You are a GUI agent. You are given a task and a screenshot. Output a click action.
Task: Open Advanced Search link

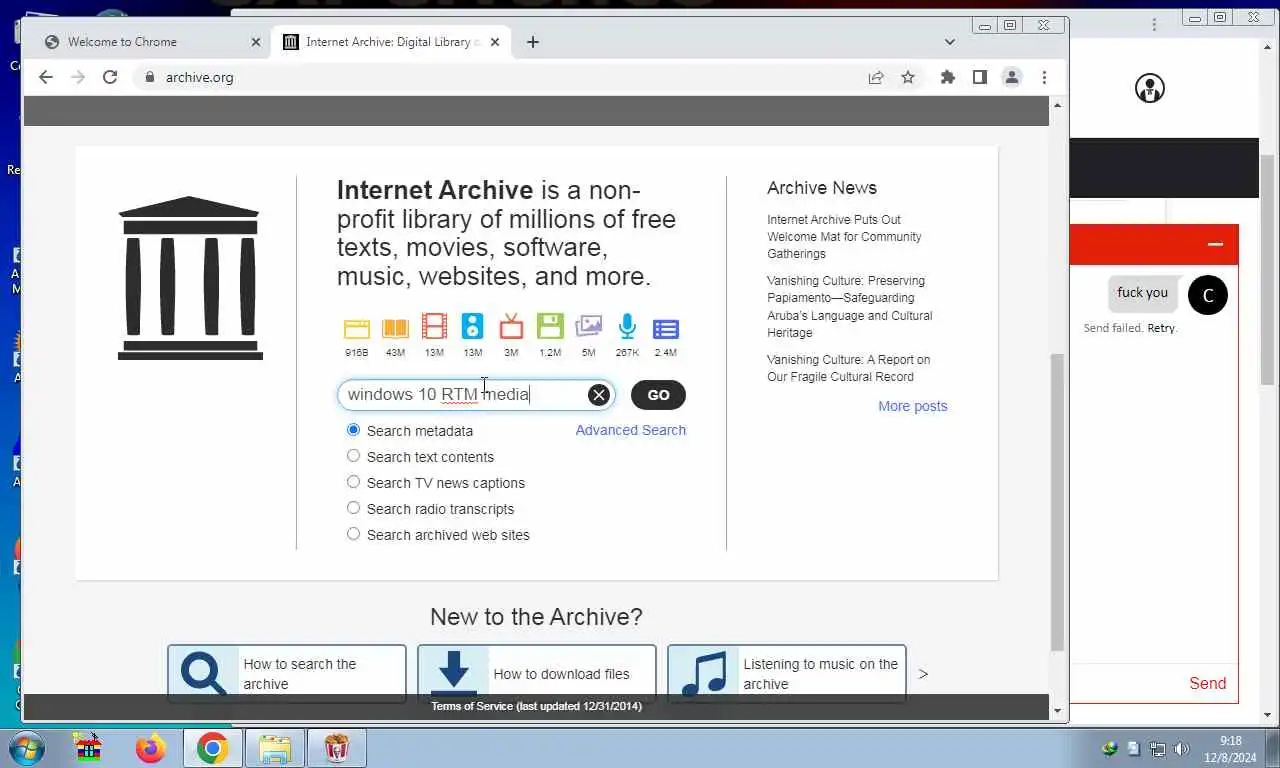[631, 430]
